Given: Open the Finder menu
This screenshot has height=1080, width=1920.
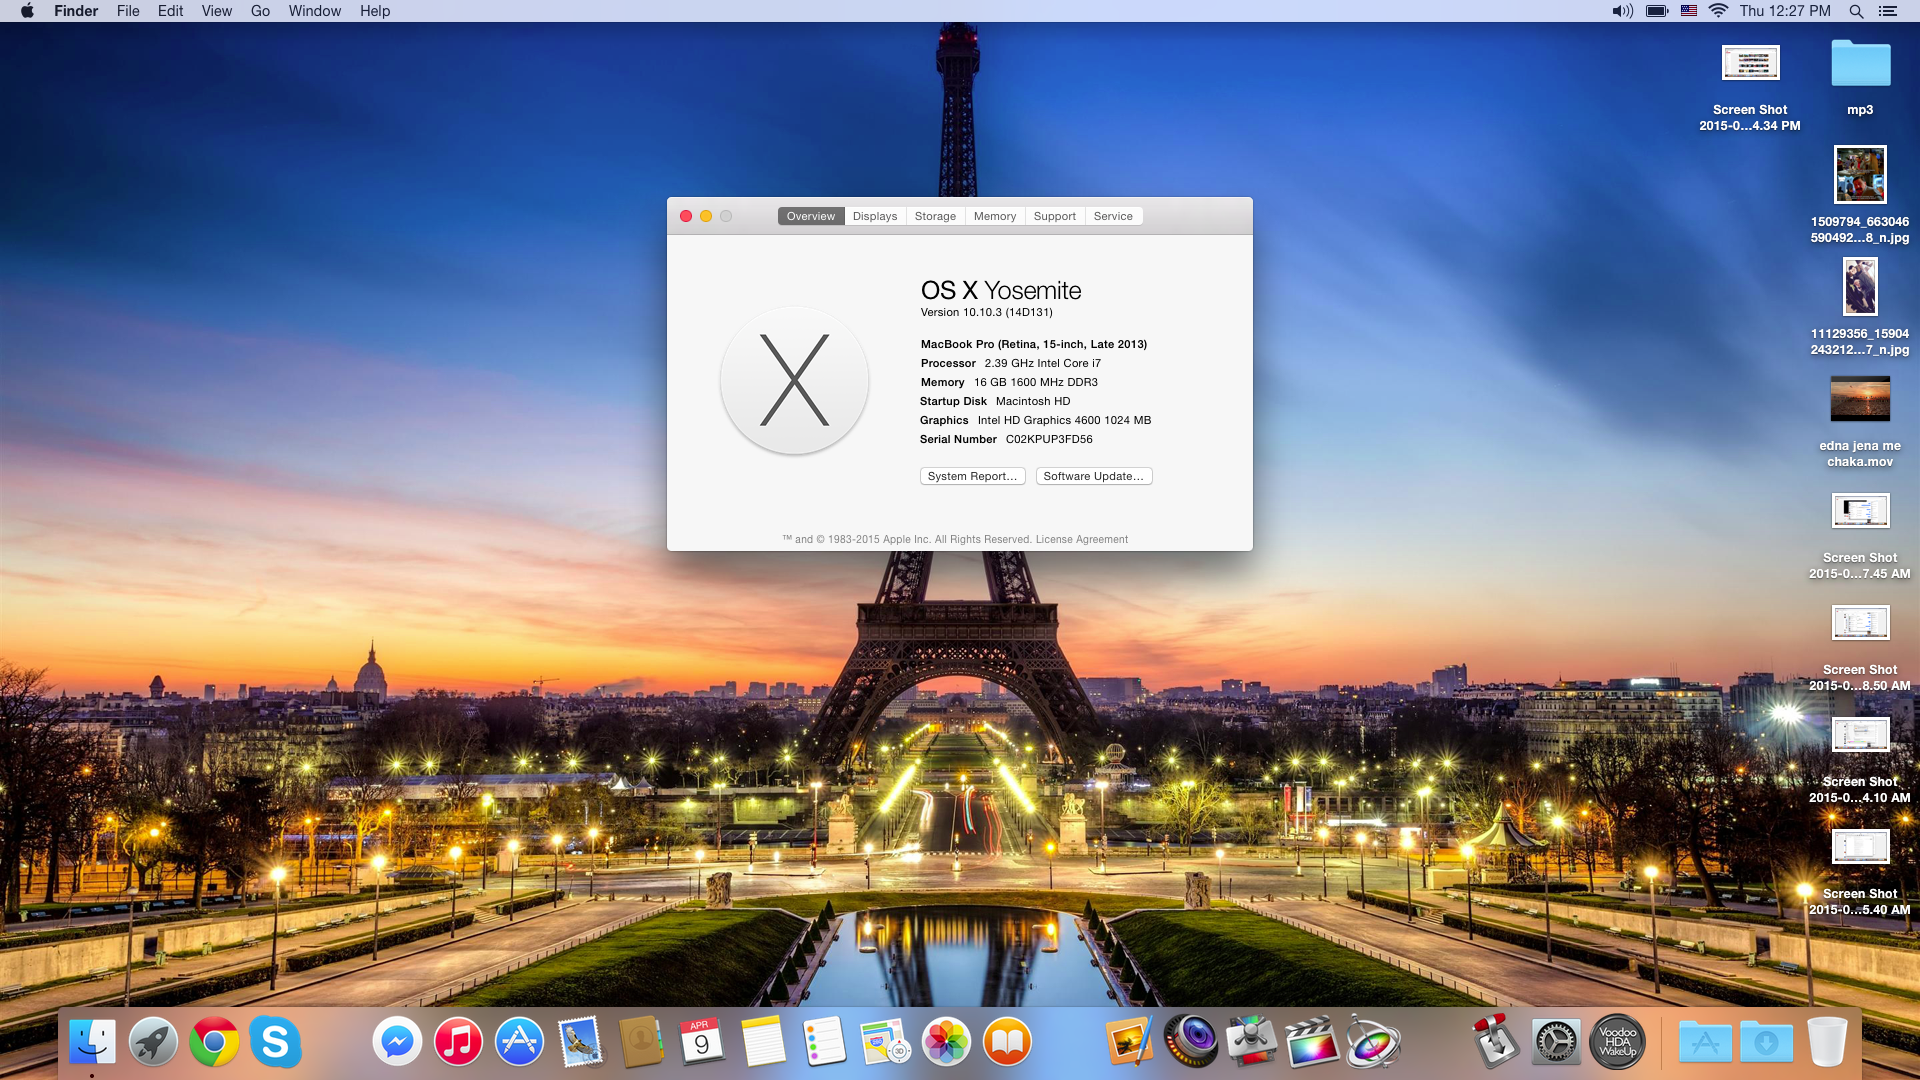Looking at the screenshot, I should click(76, 11).
